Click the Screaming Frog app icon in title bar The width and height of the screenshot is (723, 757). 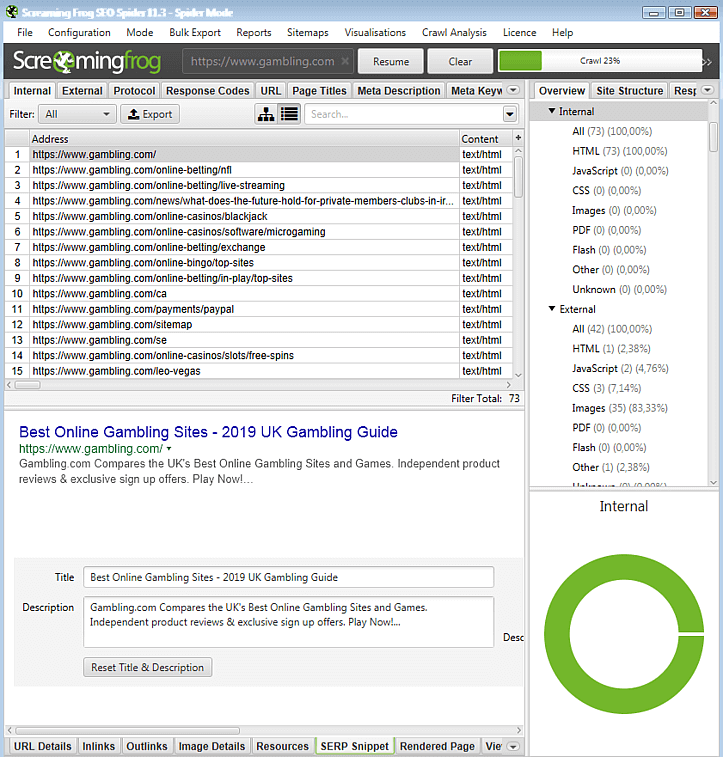point(12,12)
